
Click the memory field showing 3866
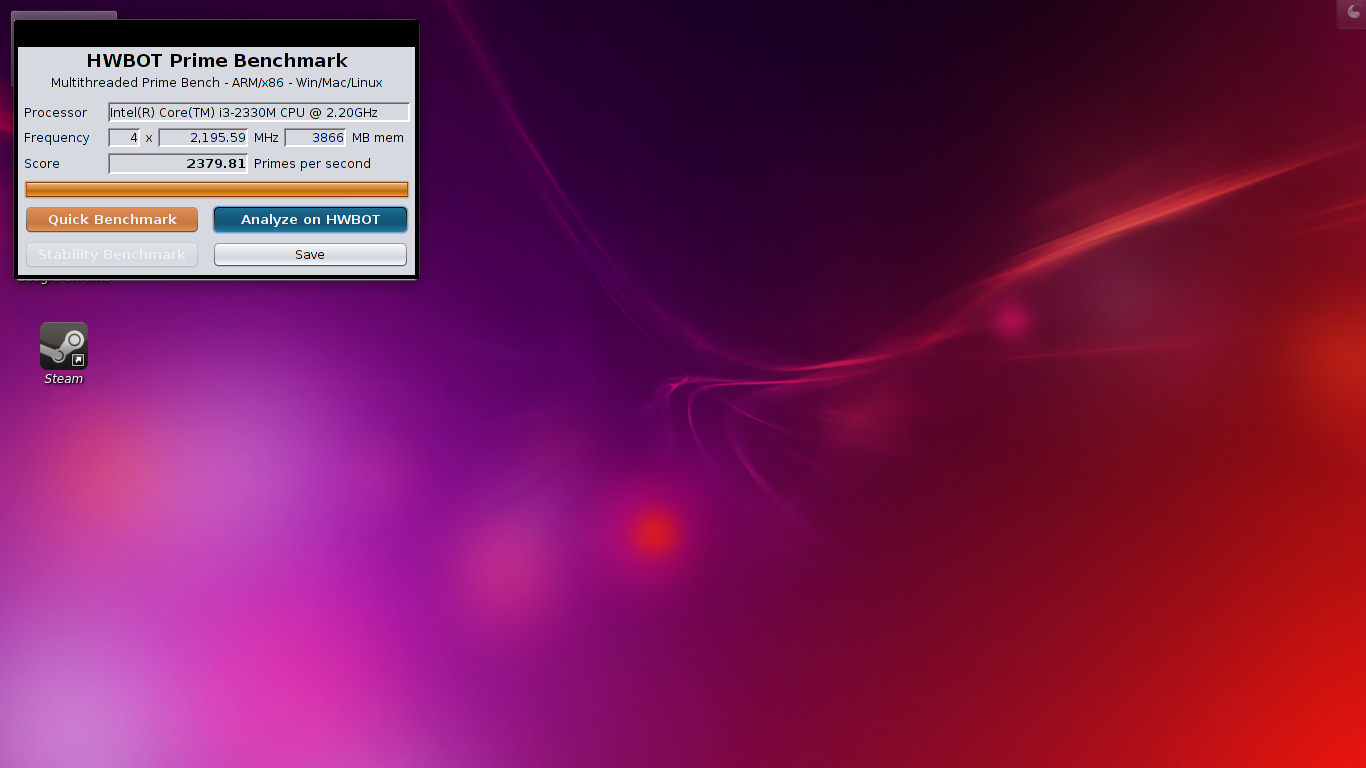coord(315,138)
